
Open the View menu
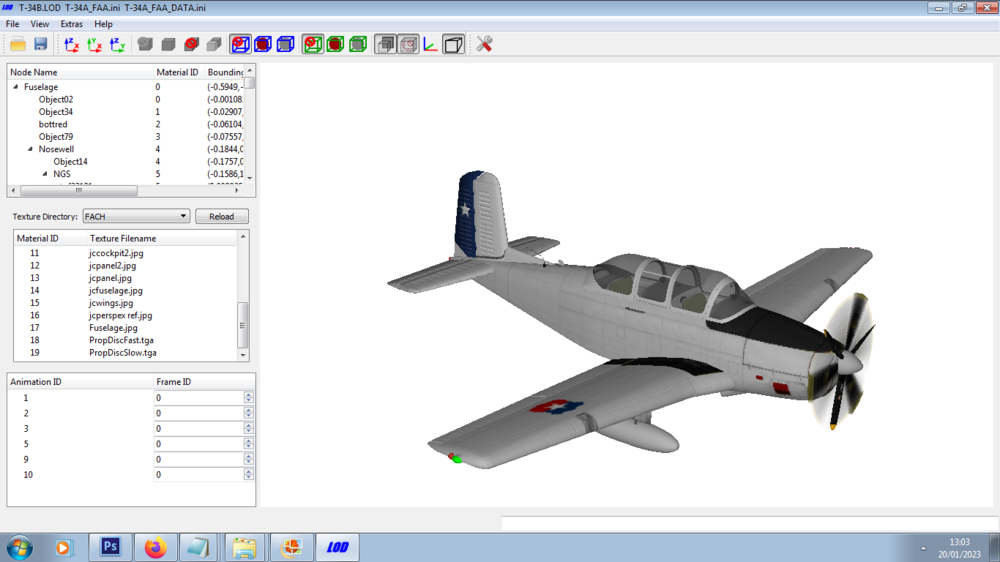click(x=40, y=24)
